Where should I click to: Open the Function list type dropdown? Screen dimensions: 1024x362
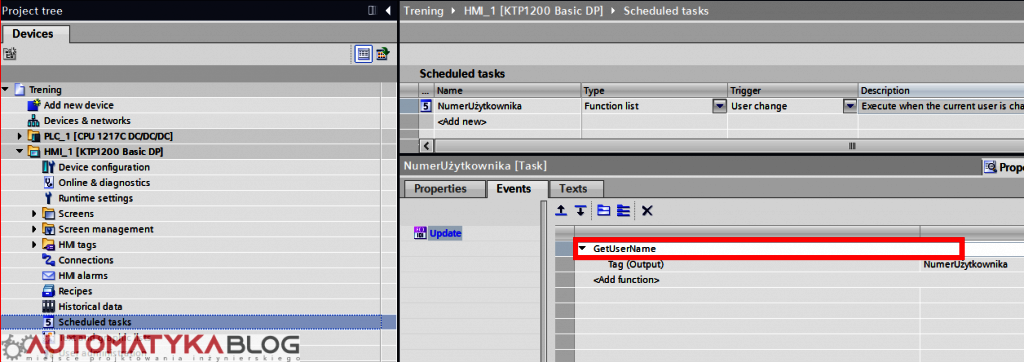click(719, 106)
